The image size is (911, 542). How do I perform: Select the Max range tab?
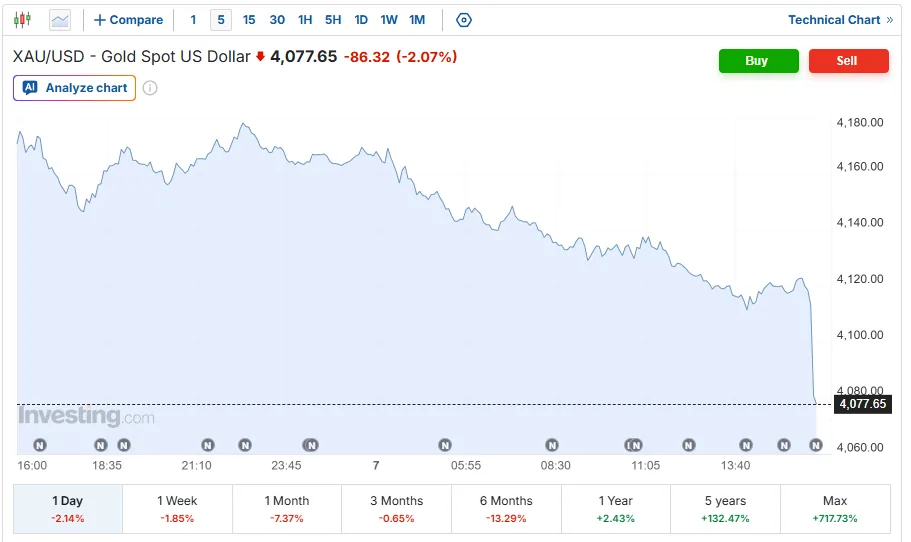(x=835, y=509)
